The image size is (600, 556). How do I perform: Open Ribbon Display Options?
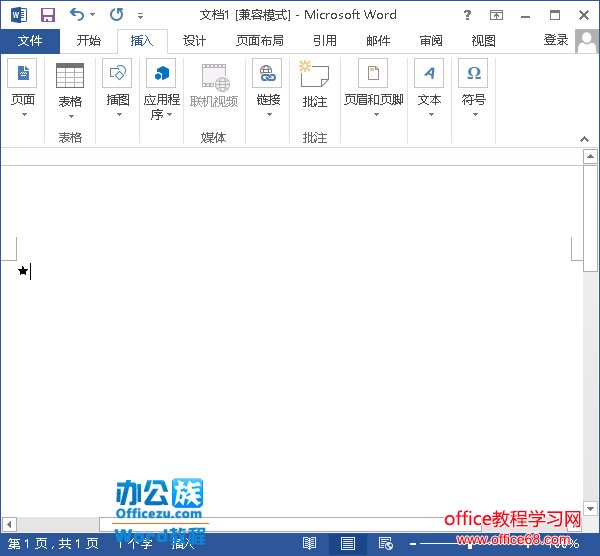(496, 15)
